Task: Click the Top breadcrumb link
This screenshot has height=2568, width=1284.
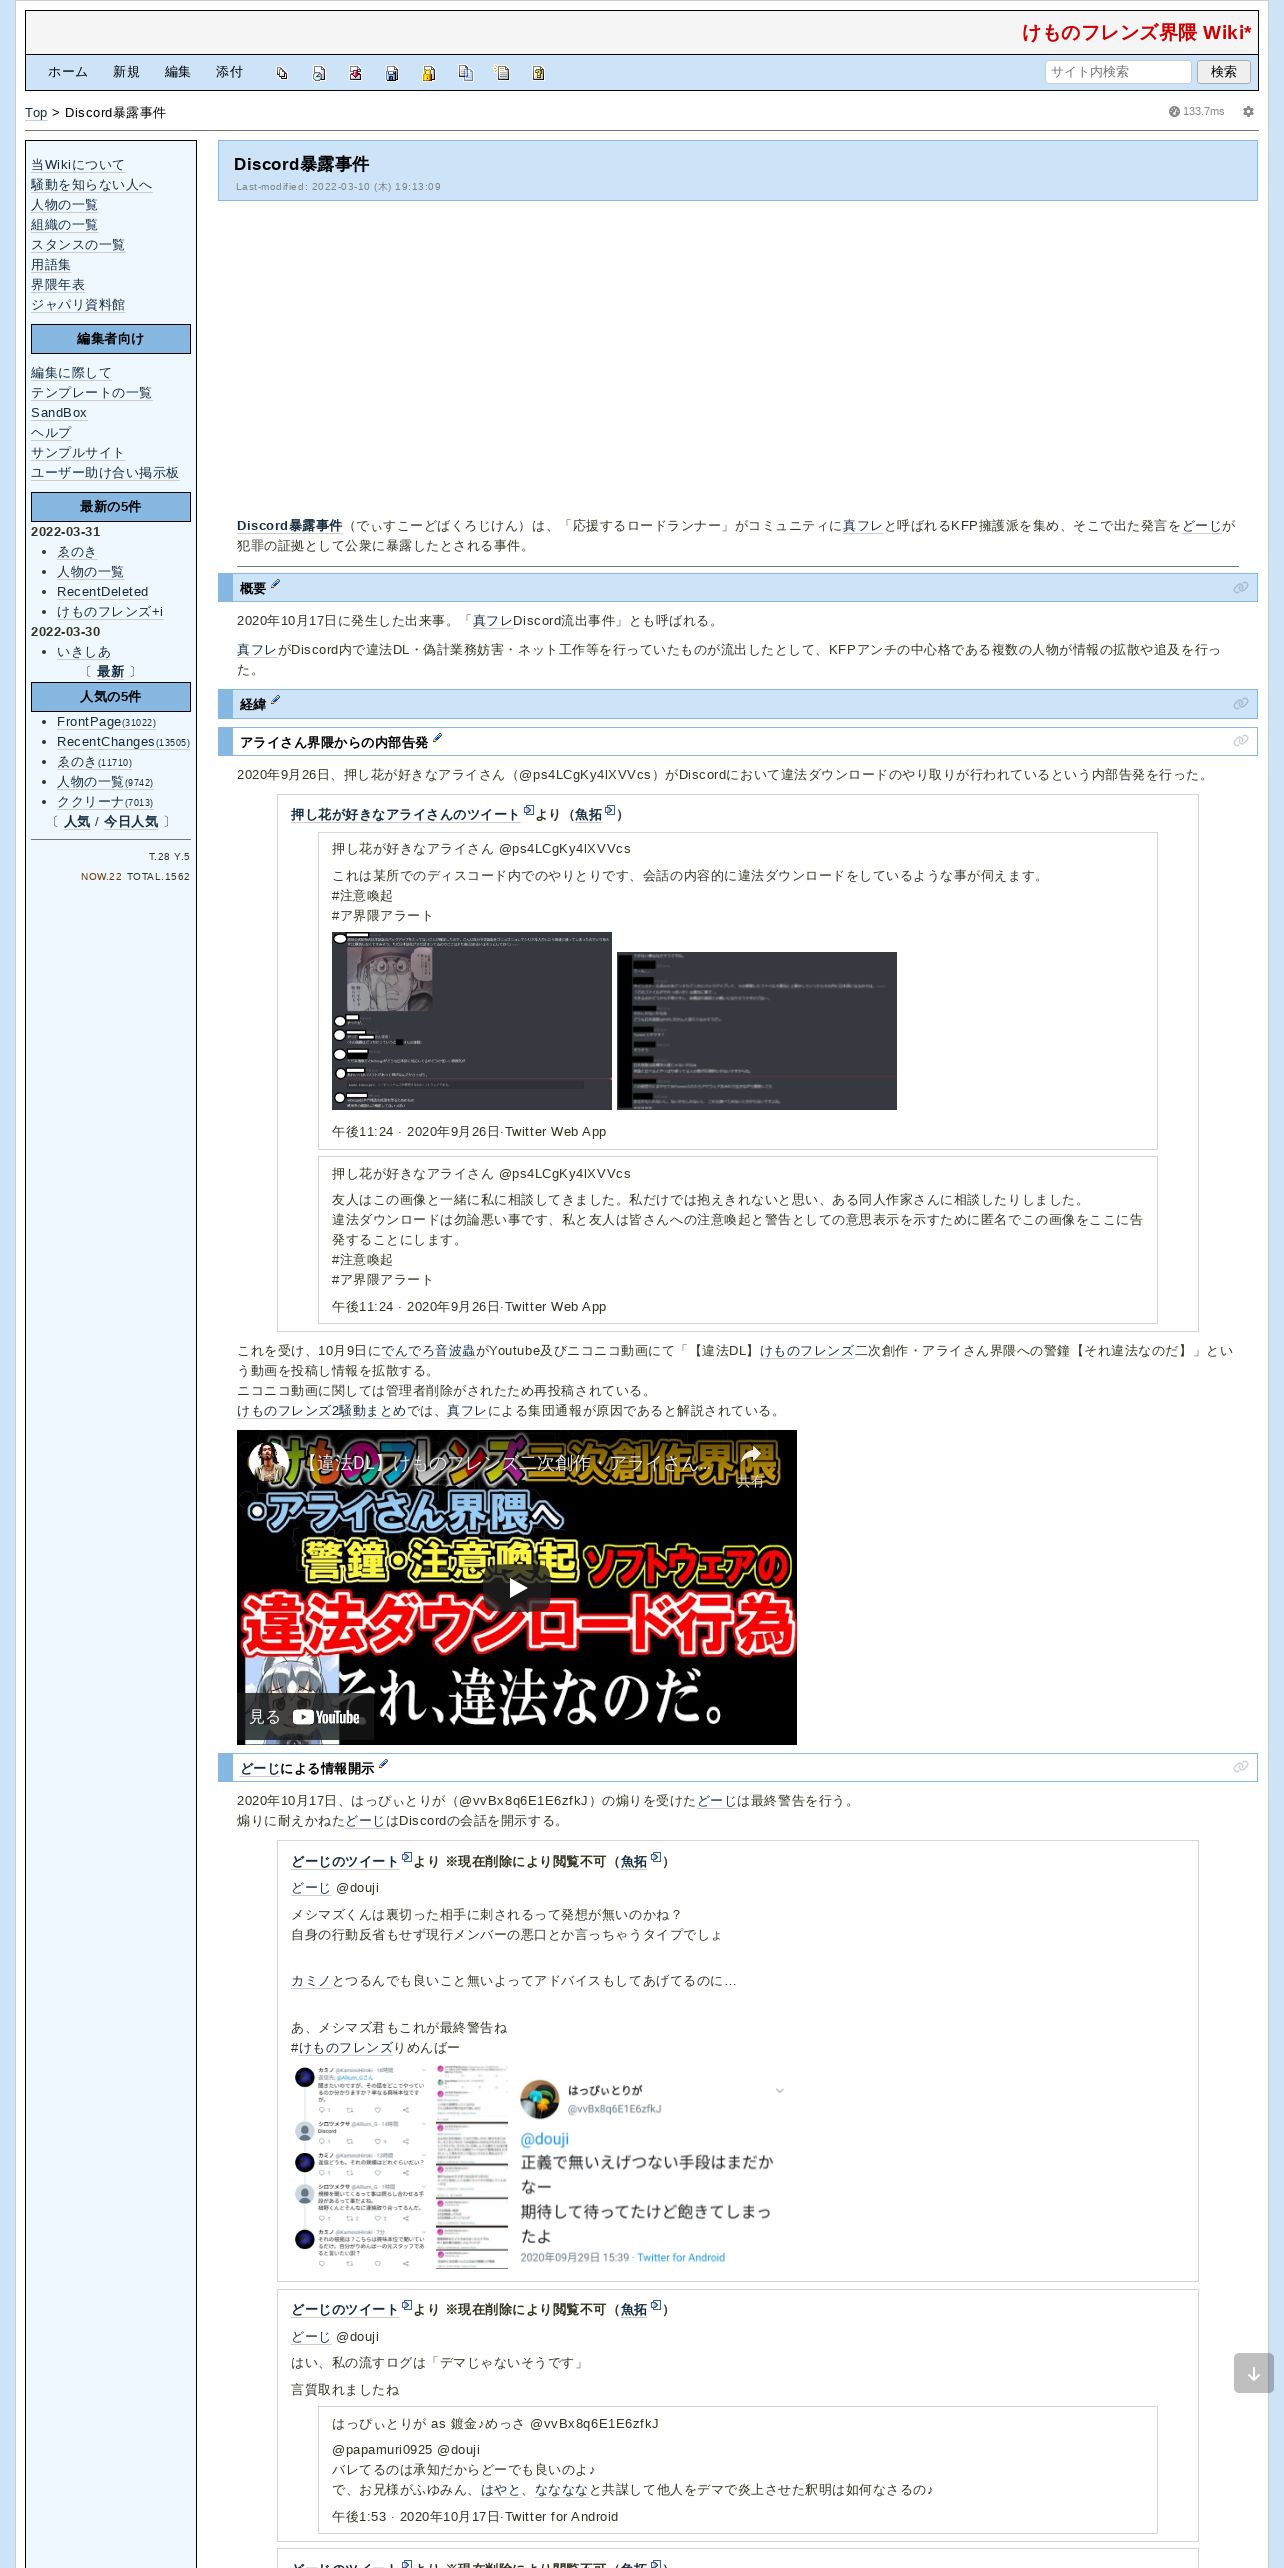Action: pos(36,113)
